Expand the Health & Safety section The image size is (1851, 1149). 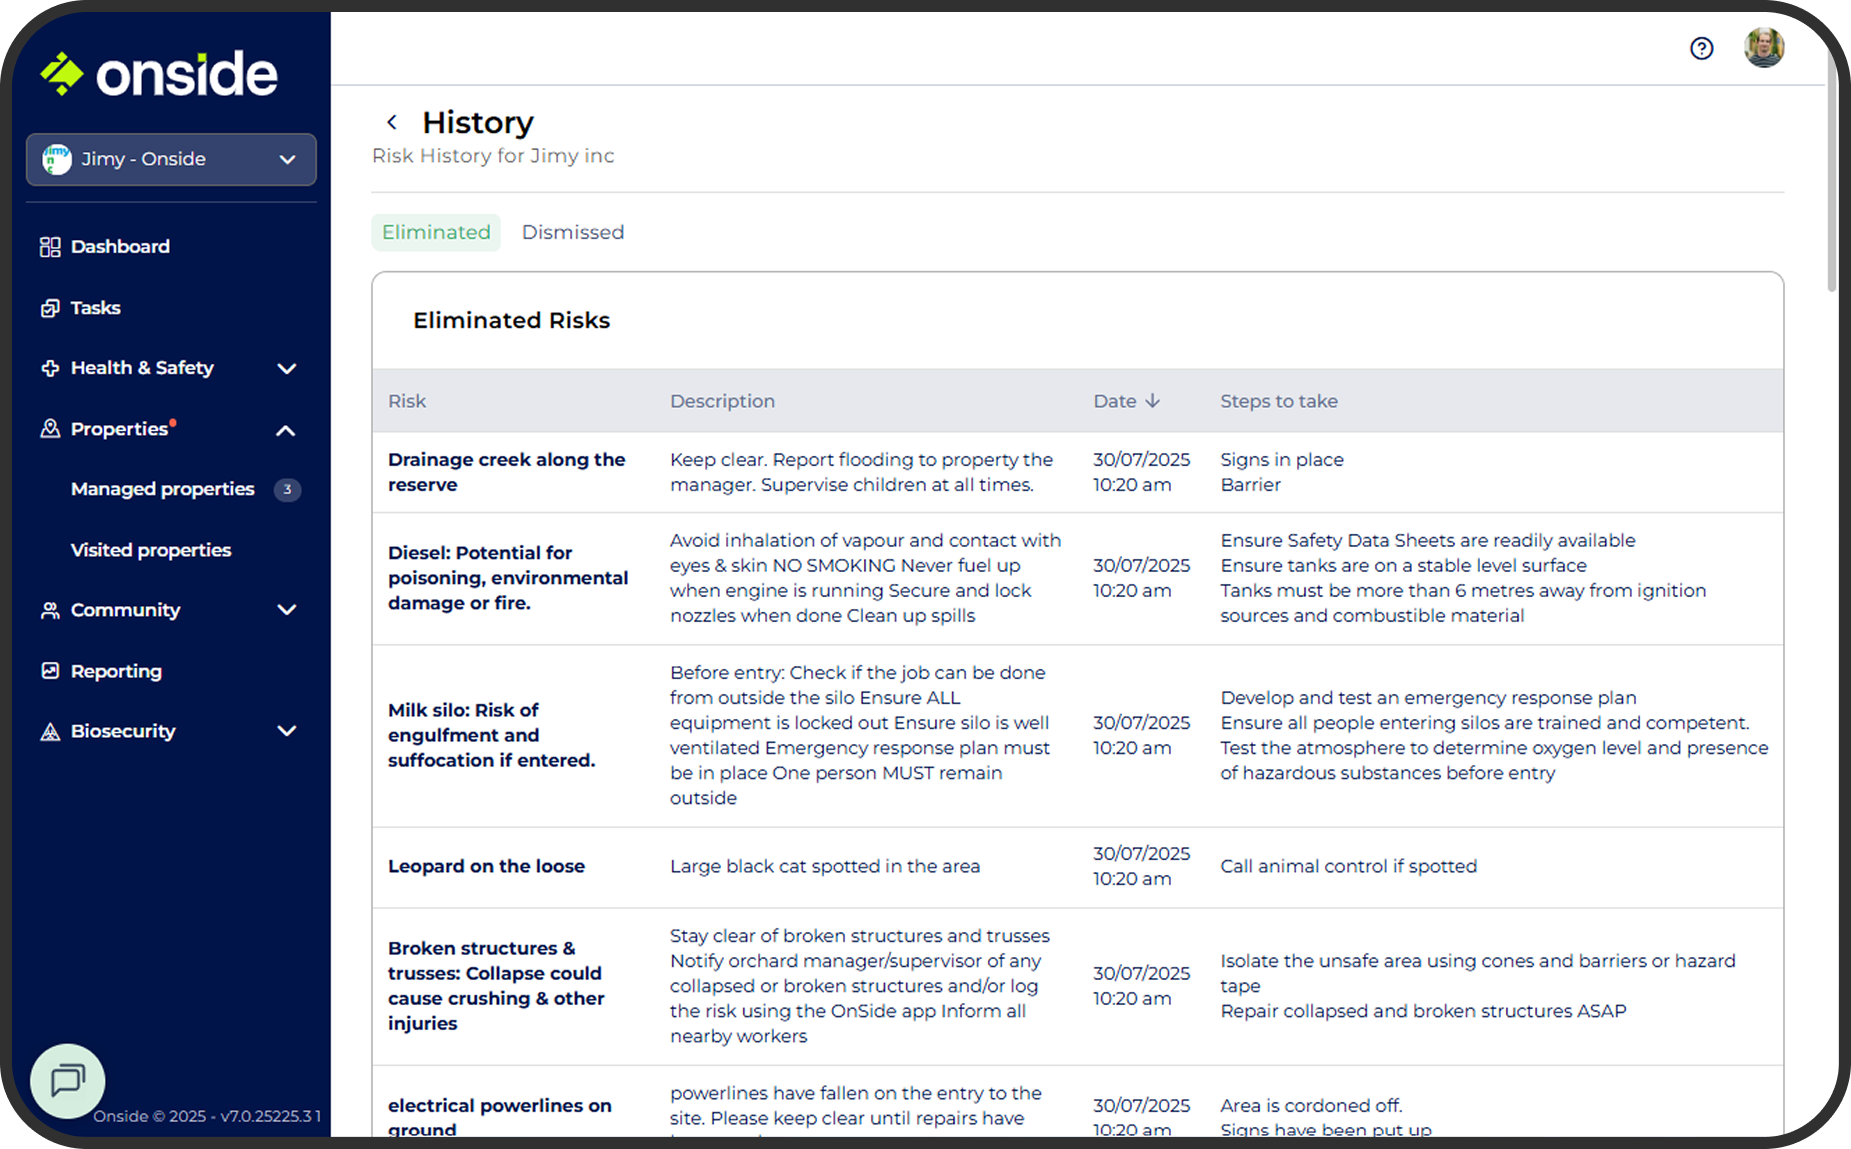286,368
